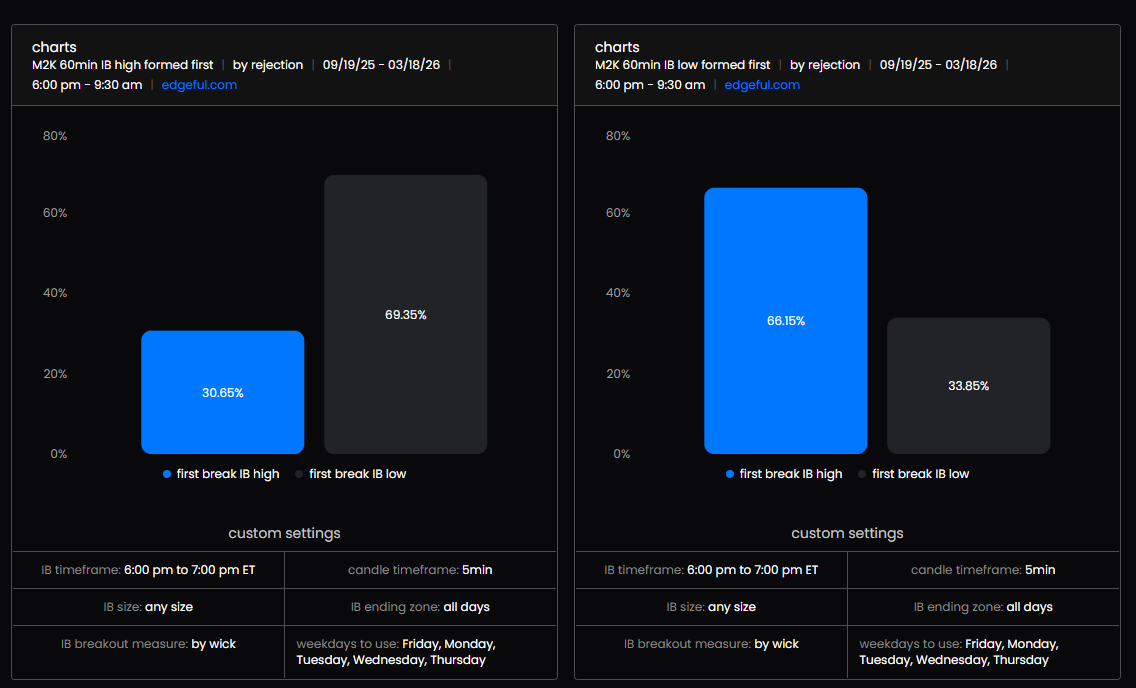This screenshot has width=1136, height=688.
Task: Click 'weekdays to use' cell in right table
Action: (x=983, y=652)
